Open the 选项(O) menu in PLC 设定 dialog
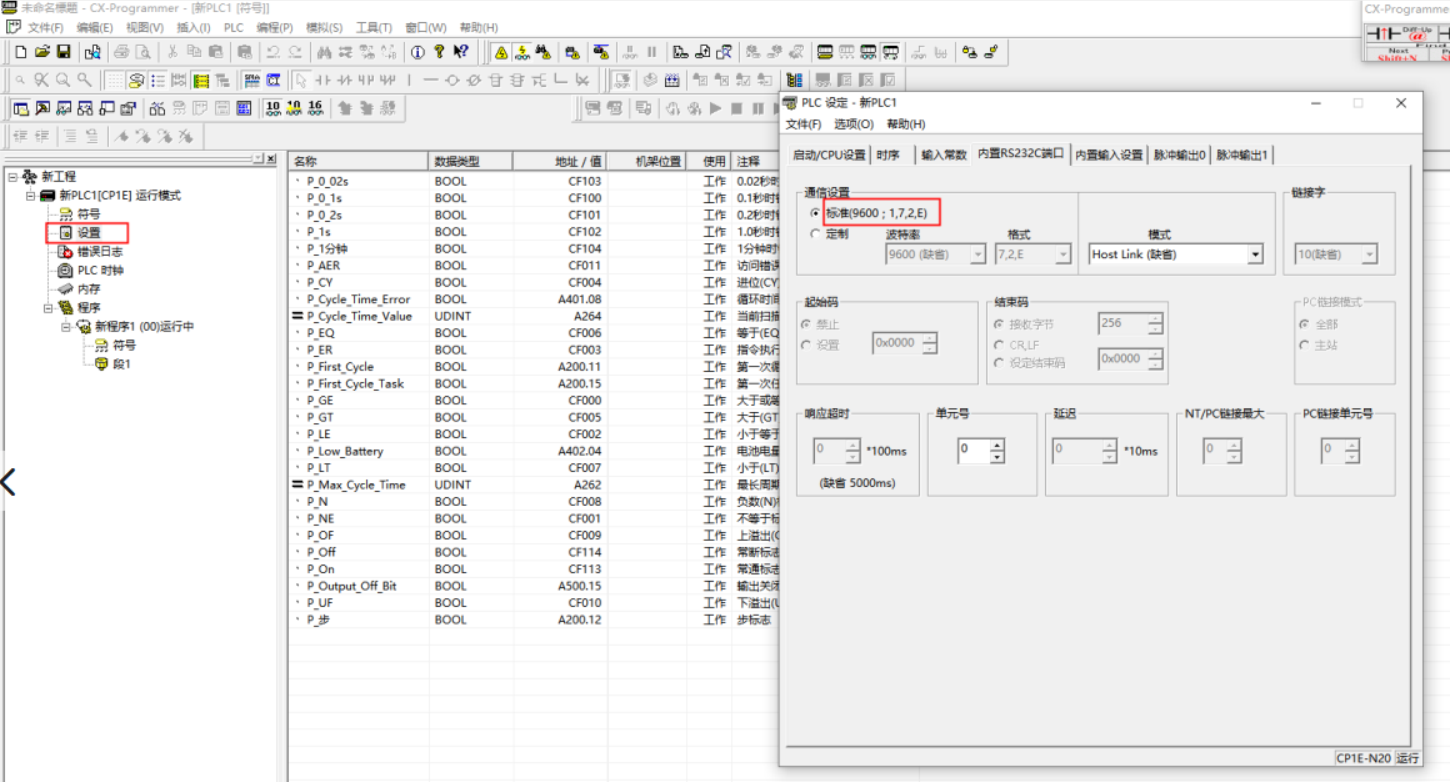 point(854,124)
